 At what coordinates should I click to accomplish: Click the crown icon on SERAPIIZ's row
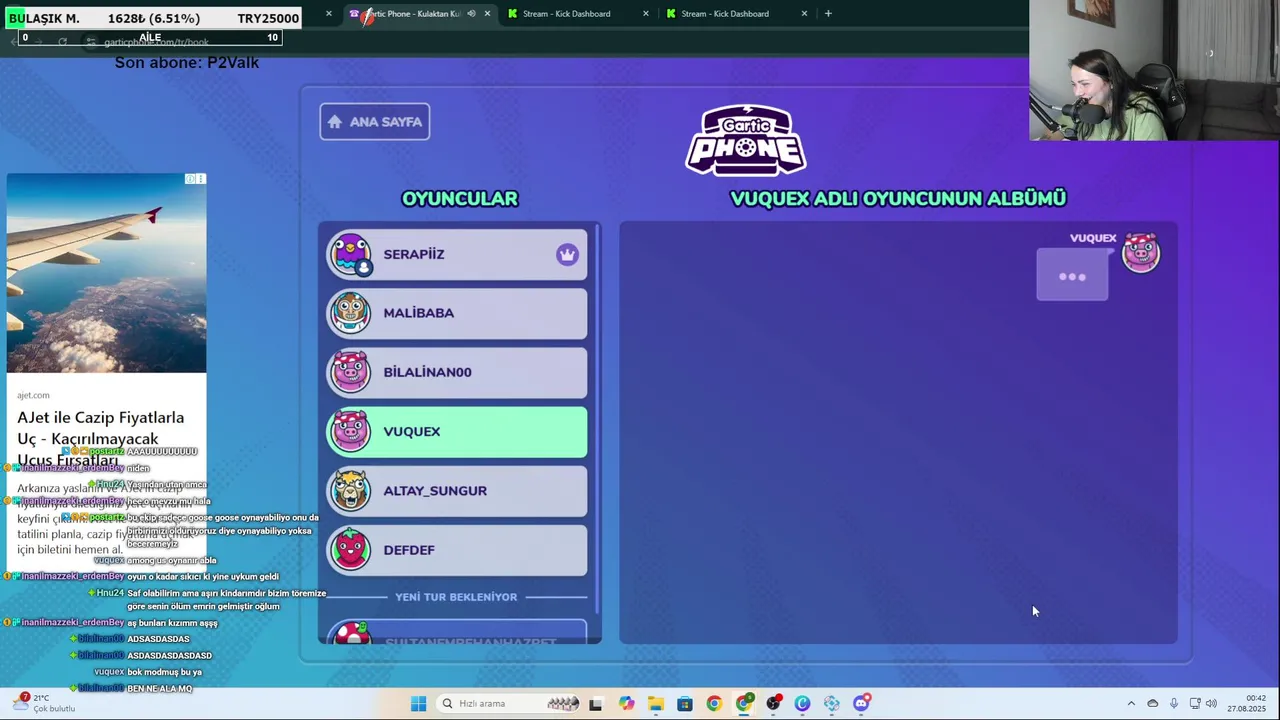[x=567, y=254]
